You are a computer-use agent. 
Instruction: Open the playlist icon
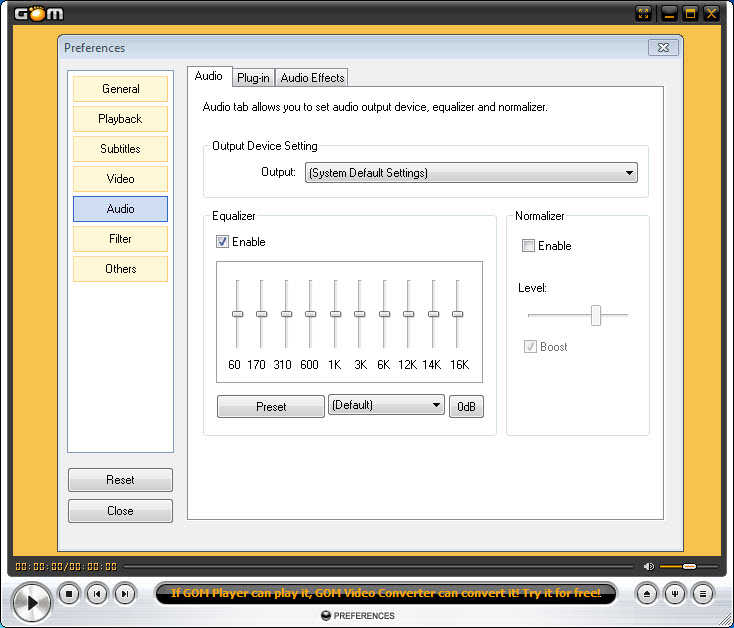[704, 594]
